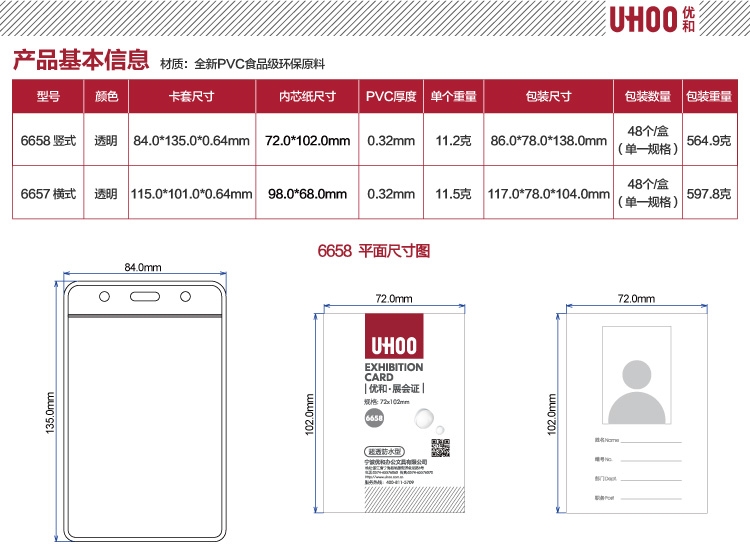This screenshot has height=554, width=750.
Task: Click the 透明 cell in the 6657 row
Action: (106, 194)
